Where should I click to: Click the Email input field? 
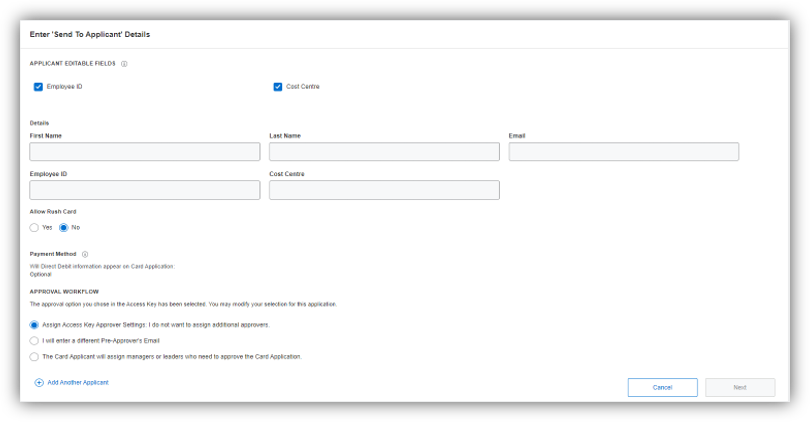[x=623, y=152]
